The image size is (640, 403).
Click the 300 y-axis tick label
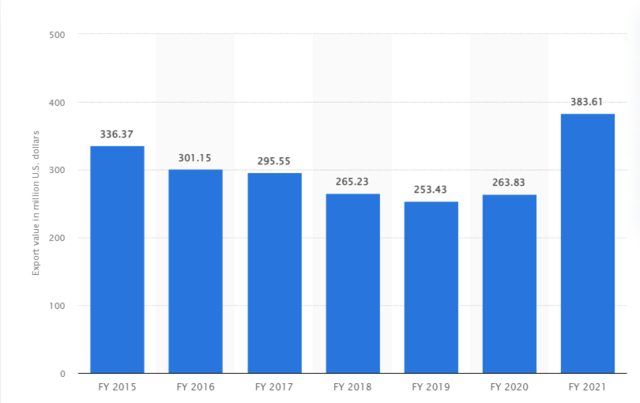57,170
